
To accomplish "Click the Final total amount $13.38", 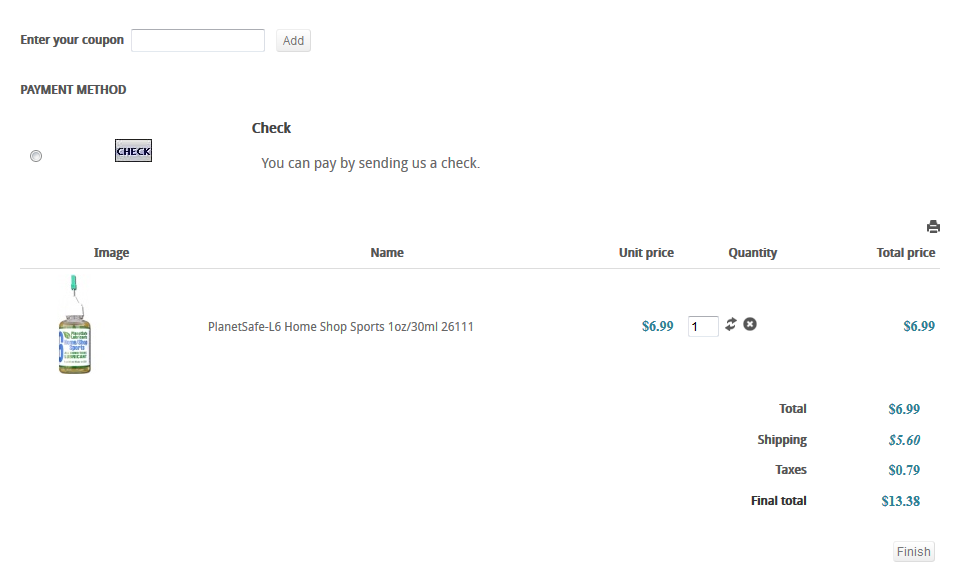I will pos(900,501).
